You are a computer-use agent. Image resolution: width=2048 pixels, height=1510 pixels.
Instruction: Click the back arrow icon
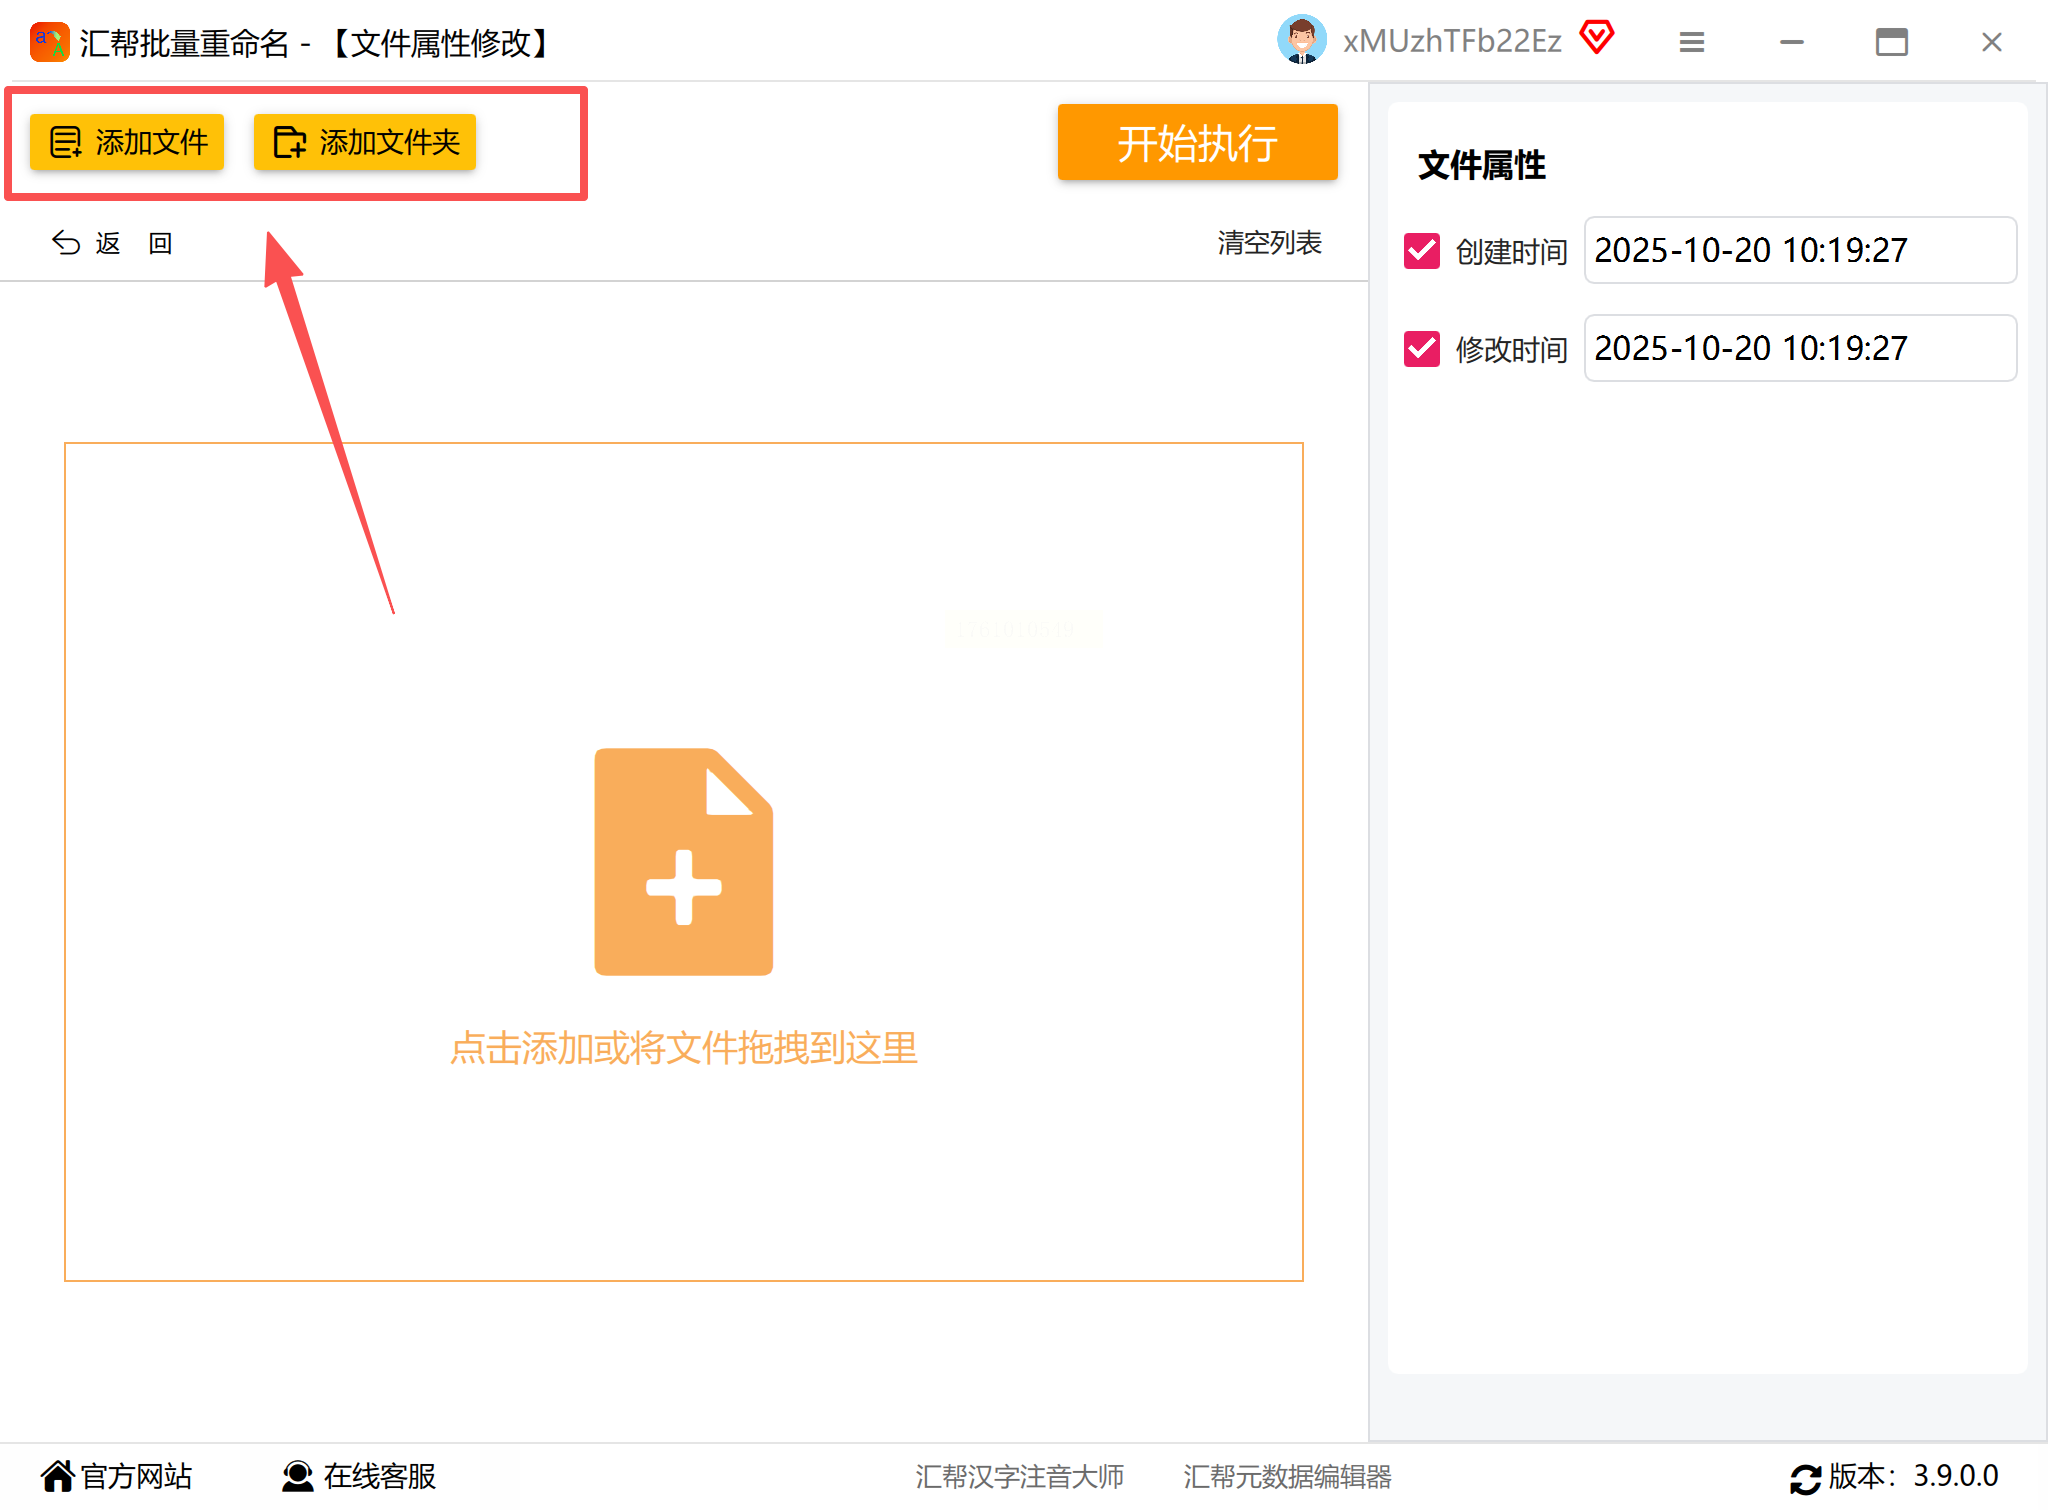click(66, 243)
